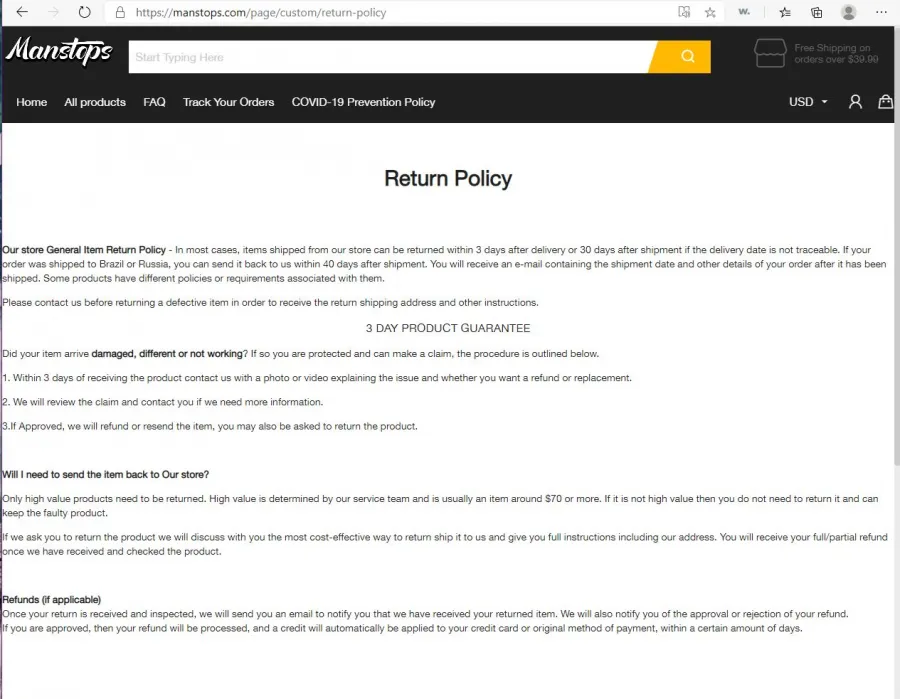Open the user account icon
The image size is (900, 699).
[855, 102]
